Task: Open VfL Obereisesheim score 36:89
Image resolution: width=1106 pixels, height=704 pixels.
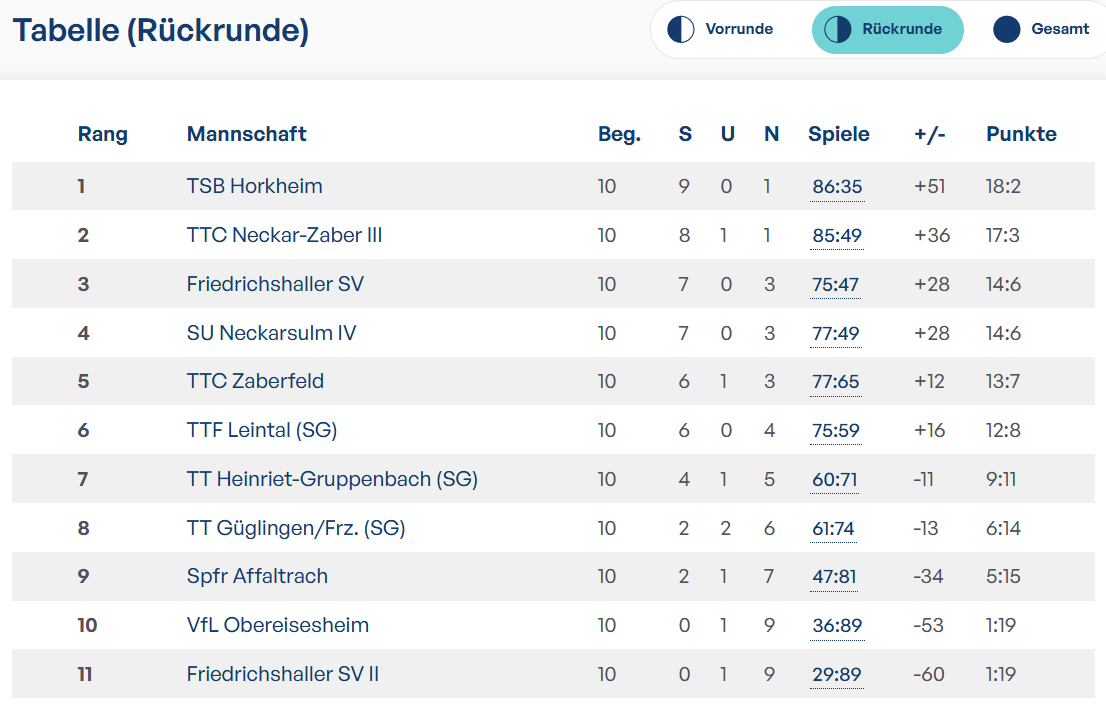Action: click(x=837, y=626)
